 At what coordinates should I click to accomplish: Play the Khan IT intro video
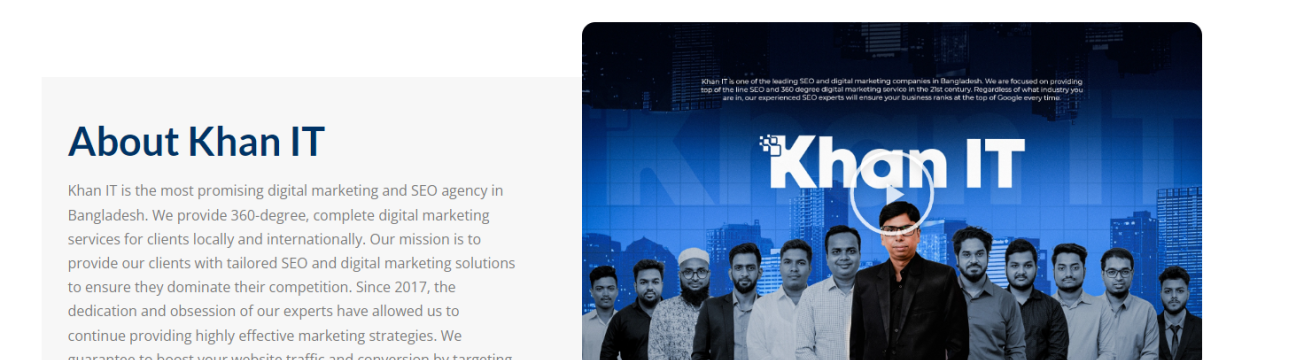click(892, 193)
